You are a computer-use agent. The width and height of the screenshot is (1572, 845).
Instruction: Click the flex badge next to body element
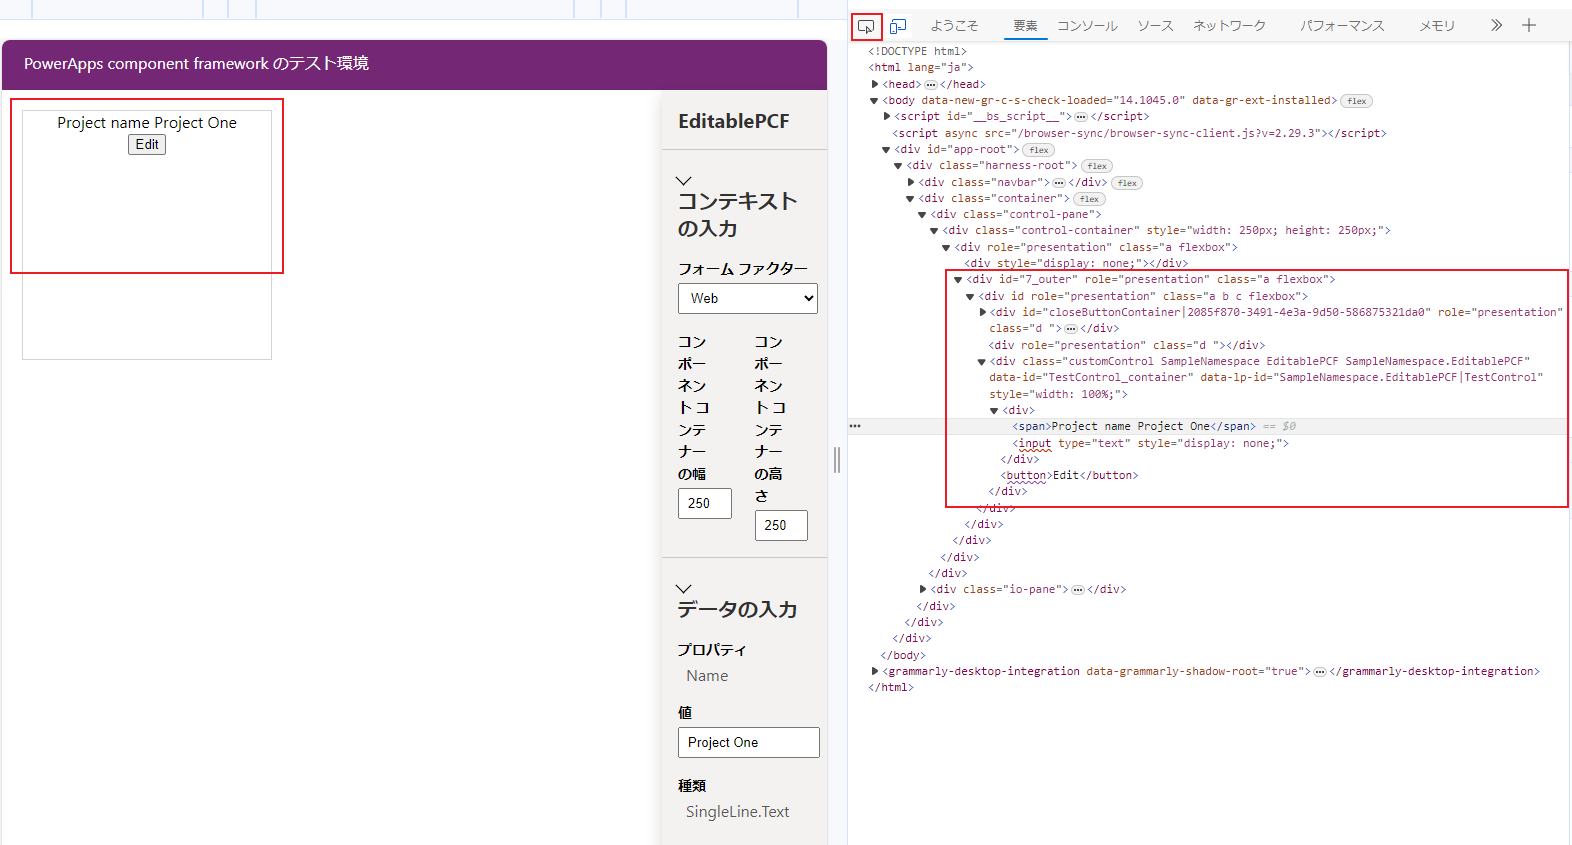[1357, 101]
